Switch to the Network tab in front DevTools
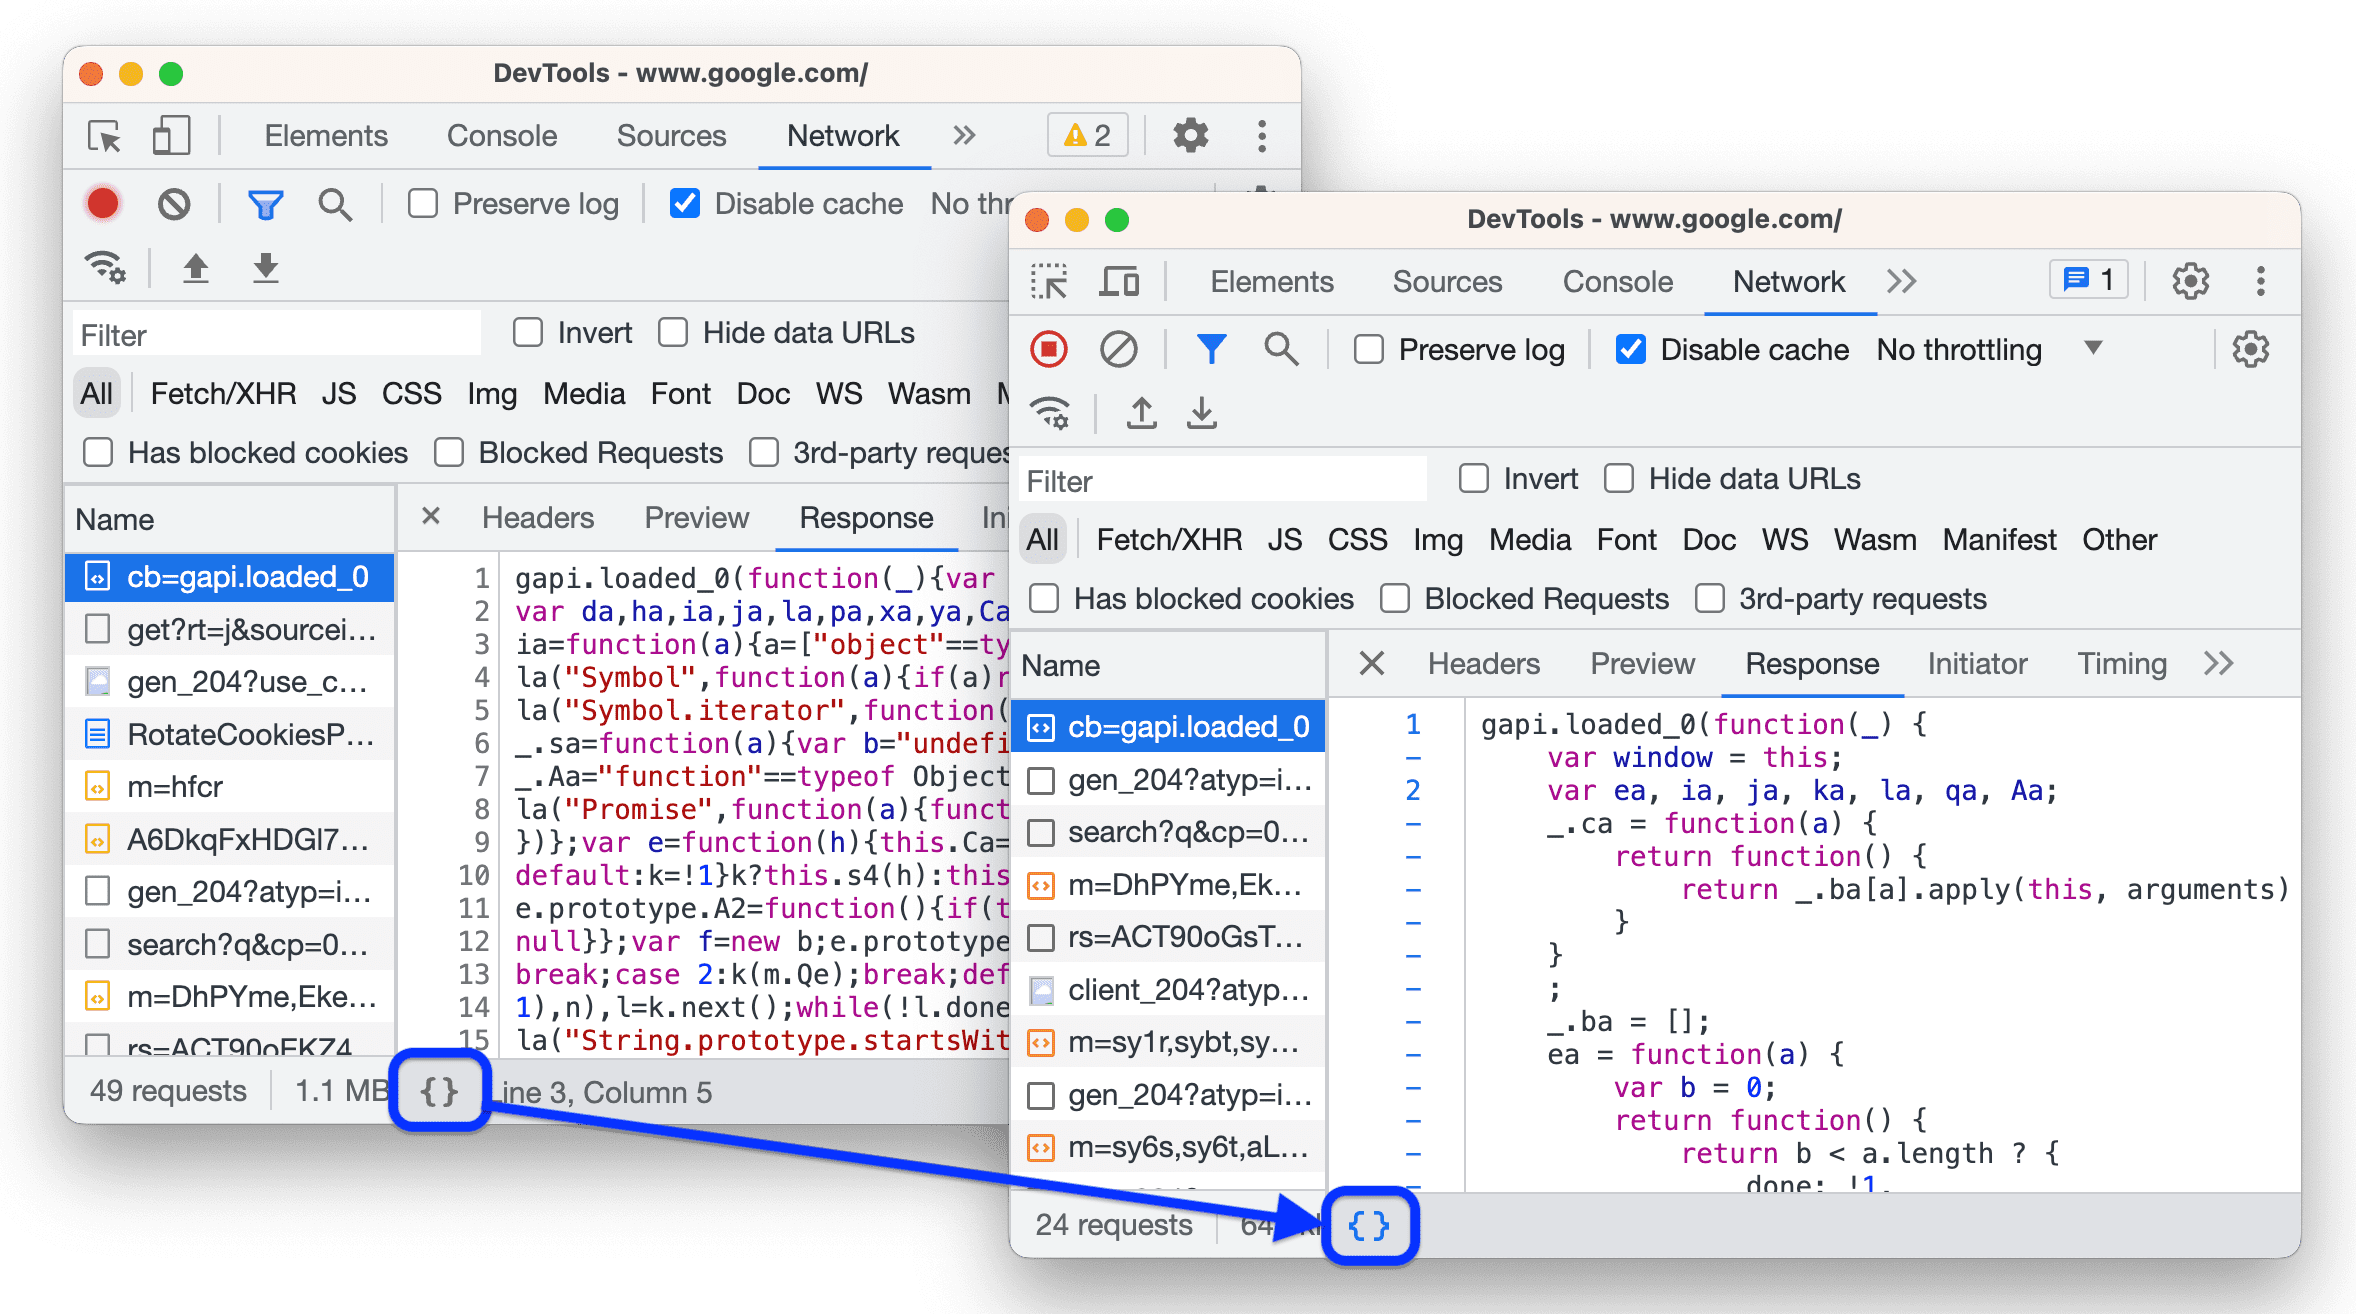 [1786, 283]
